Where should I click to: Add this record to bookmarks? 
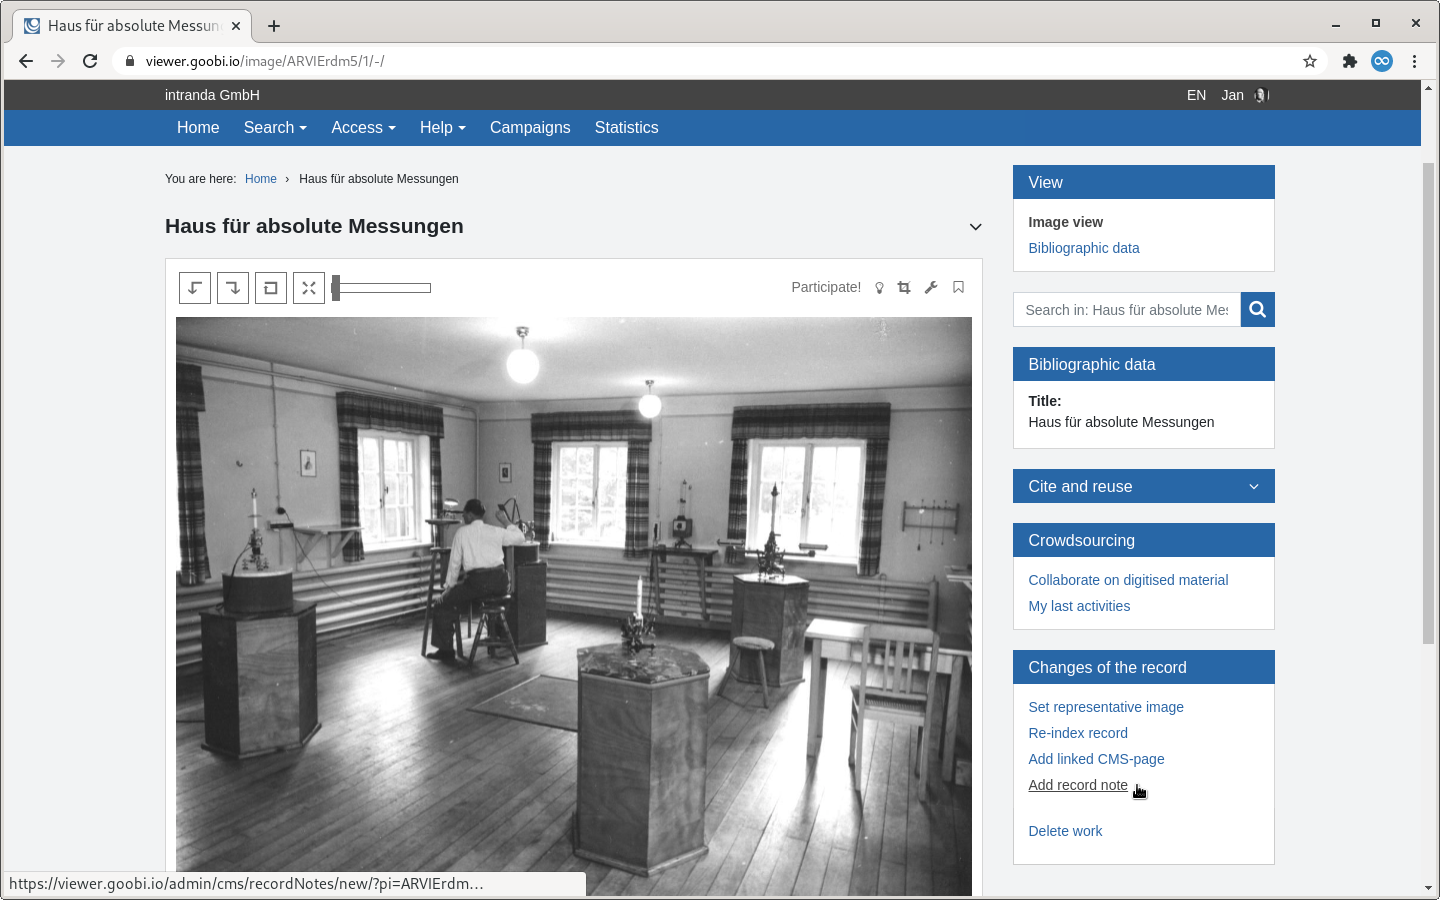pos(958,288)
